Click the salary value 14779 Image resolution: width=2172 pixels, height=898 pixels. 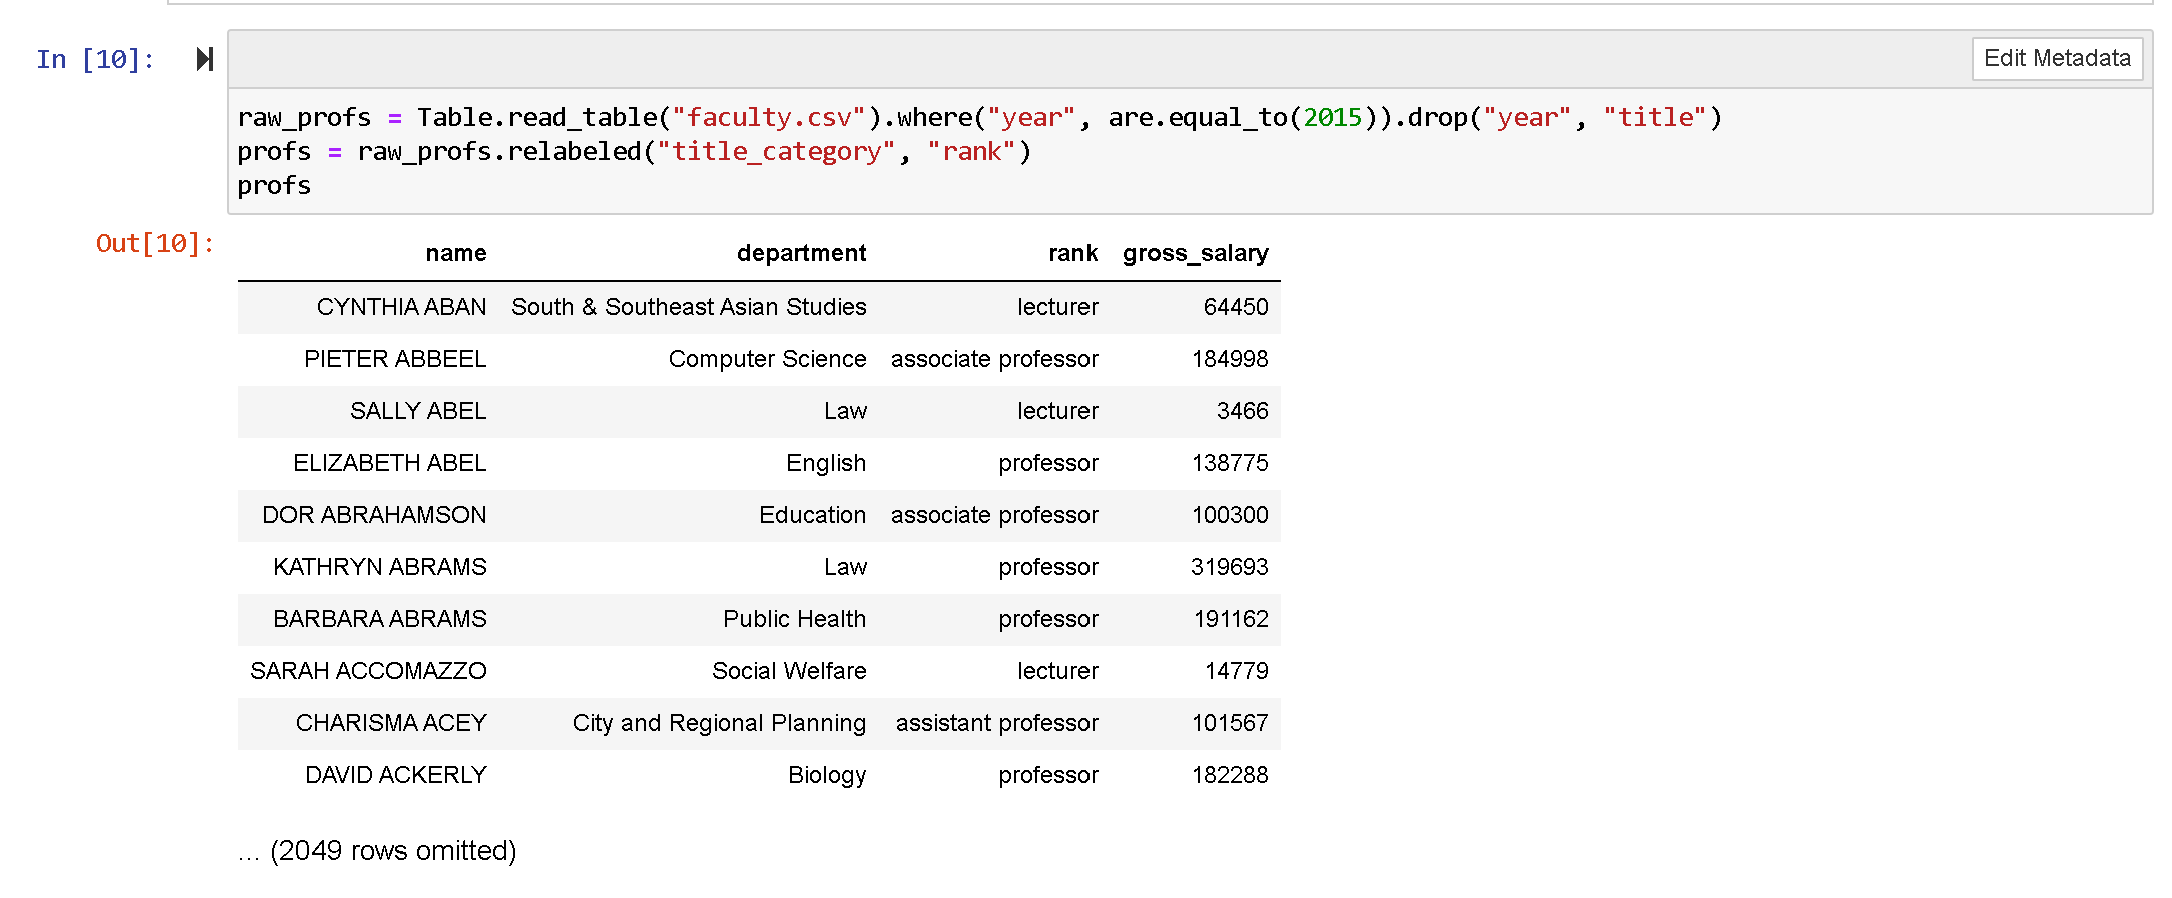[1236, 671]
